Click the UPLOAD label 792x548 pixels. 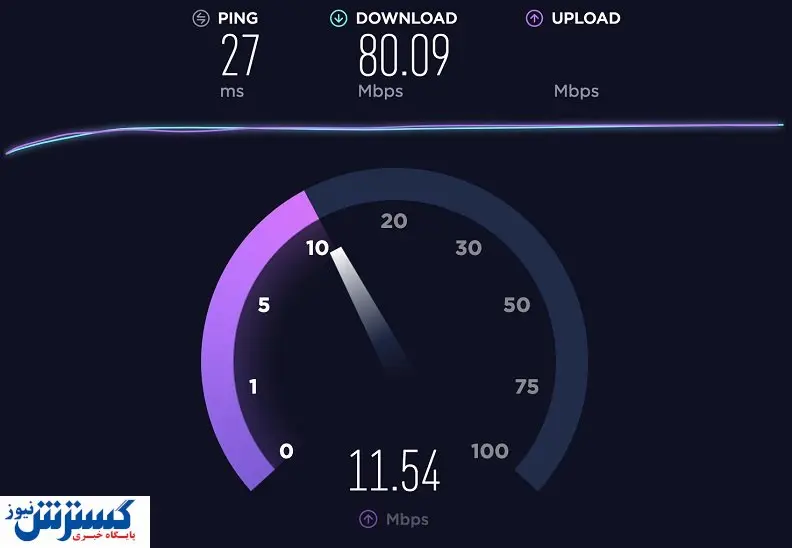click(586, 19)
